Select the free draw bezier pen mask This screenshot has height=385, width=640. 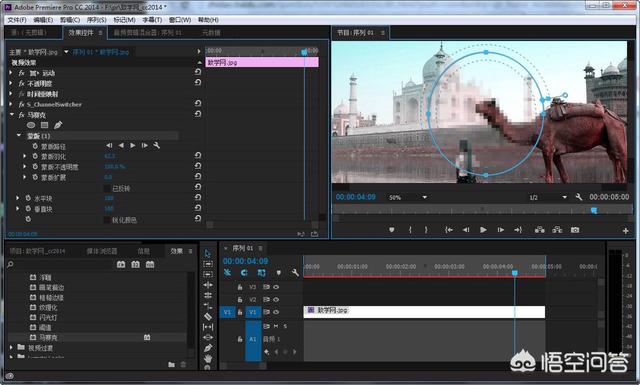pyautogui.click(x=58, y=125)
